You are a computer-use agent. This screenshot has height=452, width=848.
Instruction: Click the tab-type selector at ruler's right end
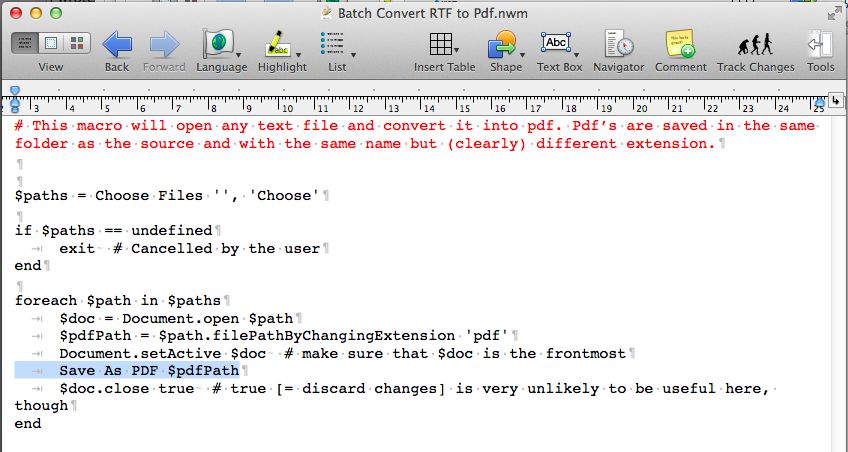(836, 101)
